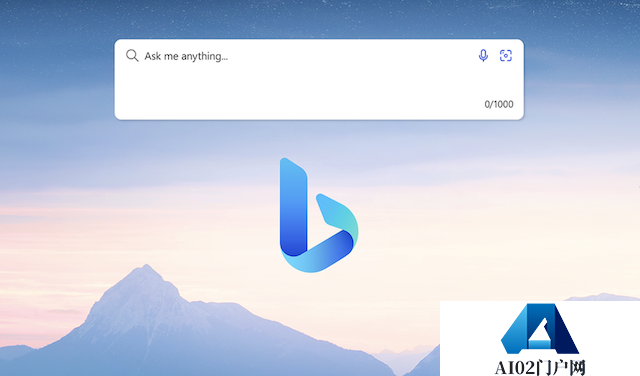
Task: Focus the 'Ask me anything...' input field
Action: pos(319,80)
